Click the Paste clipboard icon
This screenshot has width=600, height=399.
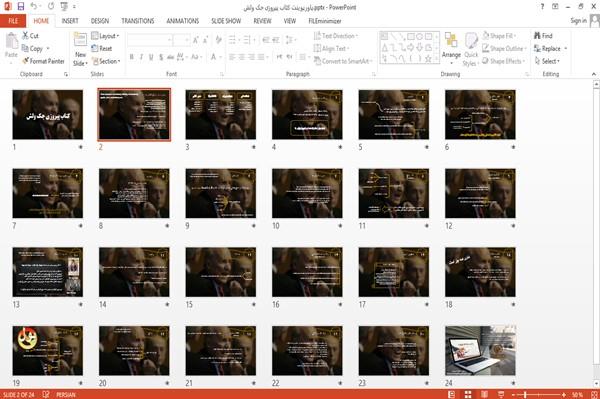11,41
